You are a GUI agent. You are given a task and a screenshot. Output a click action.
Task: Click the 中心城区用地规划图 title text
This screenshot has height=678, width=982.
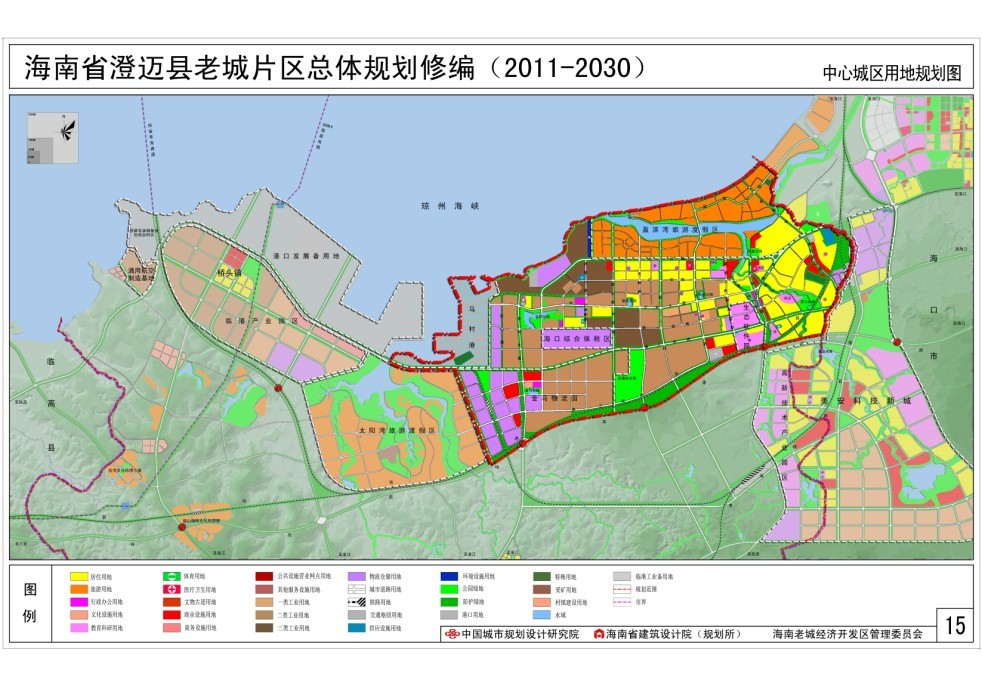pyautogui.click(x=891, y=73)
